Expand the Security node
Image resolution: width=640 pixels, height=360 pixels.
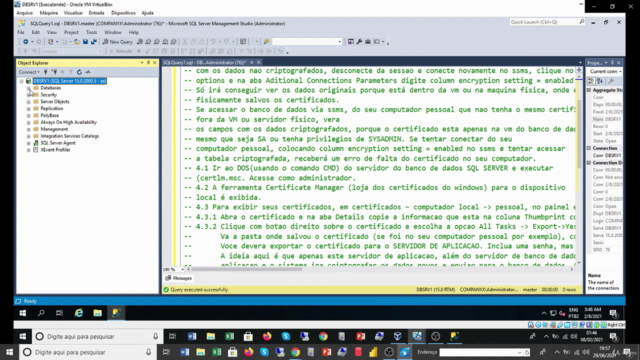click(x=29, y=95)
